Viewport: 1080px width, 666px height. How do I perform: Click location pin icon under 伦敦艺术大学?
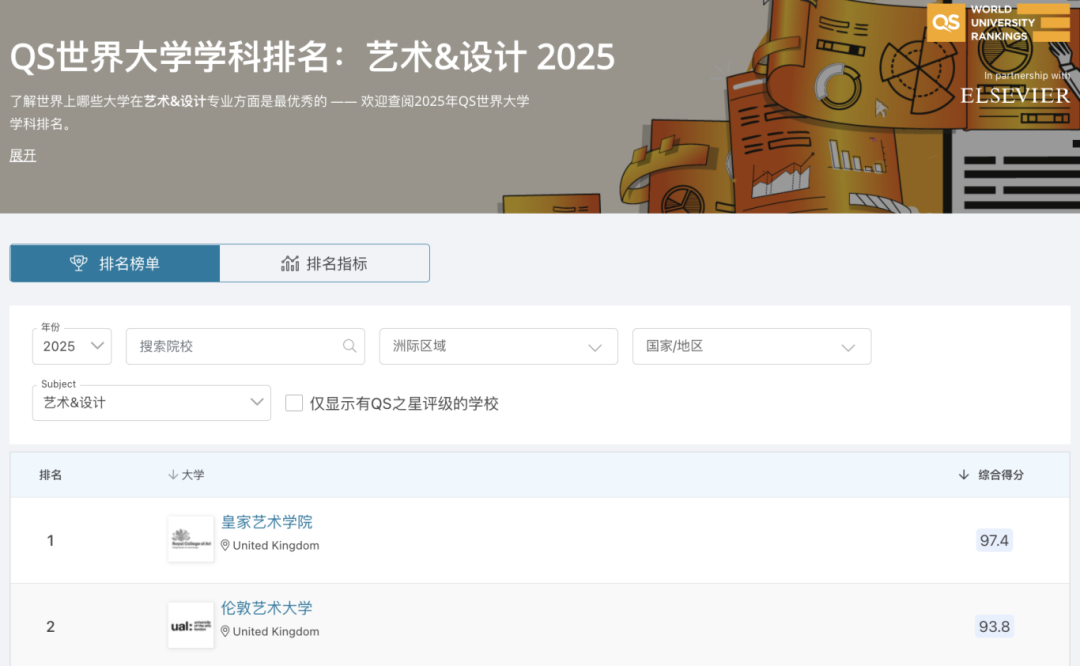tap(225, 632)
